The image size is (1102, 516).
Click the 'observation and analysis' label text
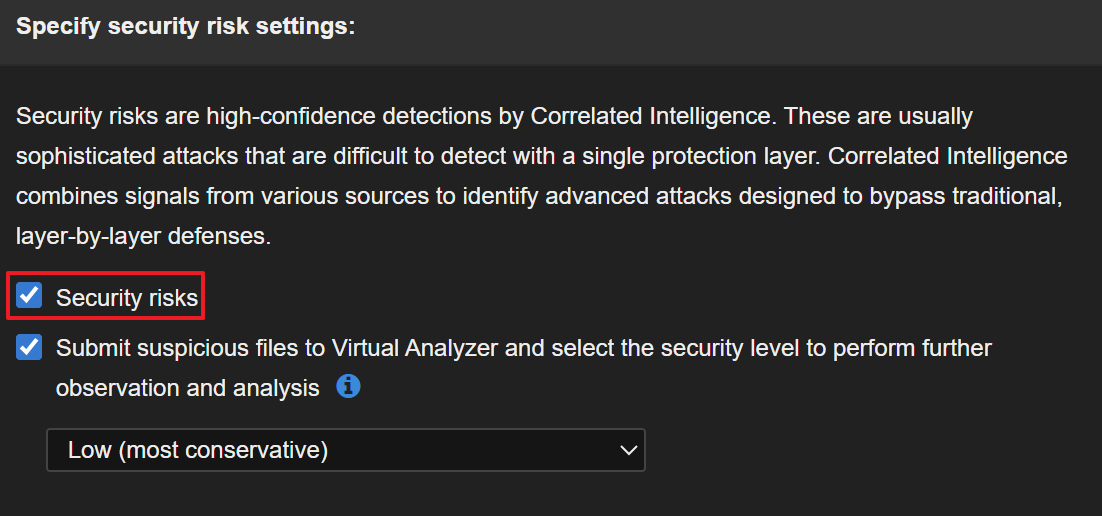188,388
